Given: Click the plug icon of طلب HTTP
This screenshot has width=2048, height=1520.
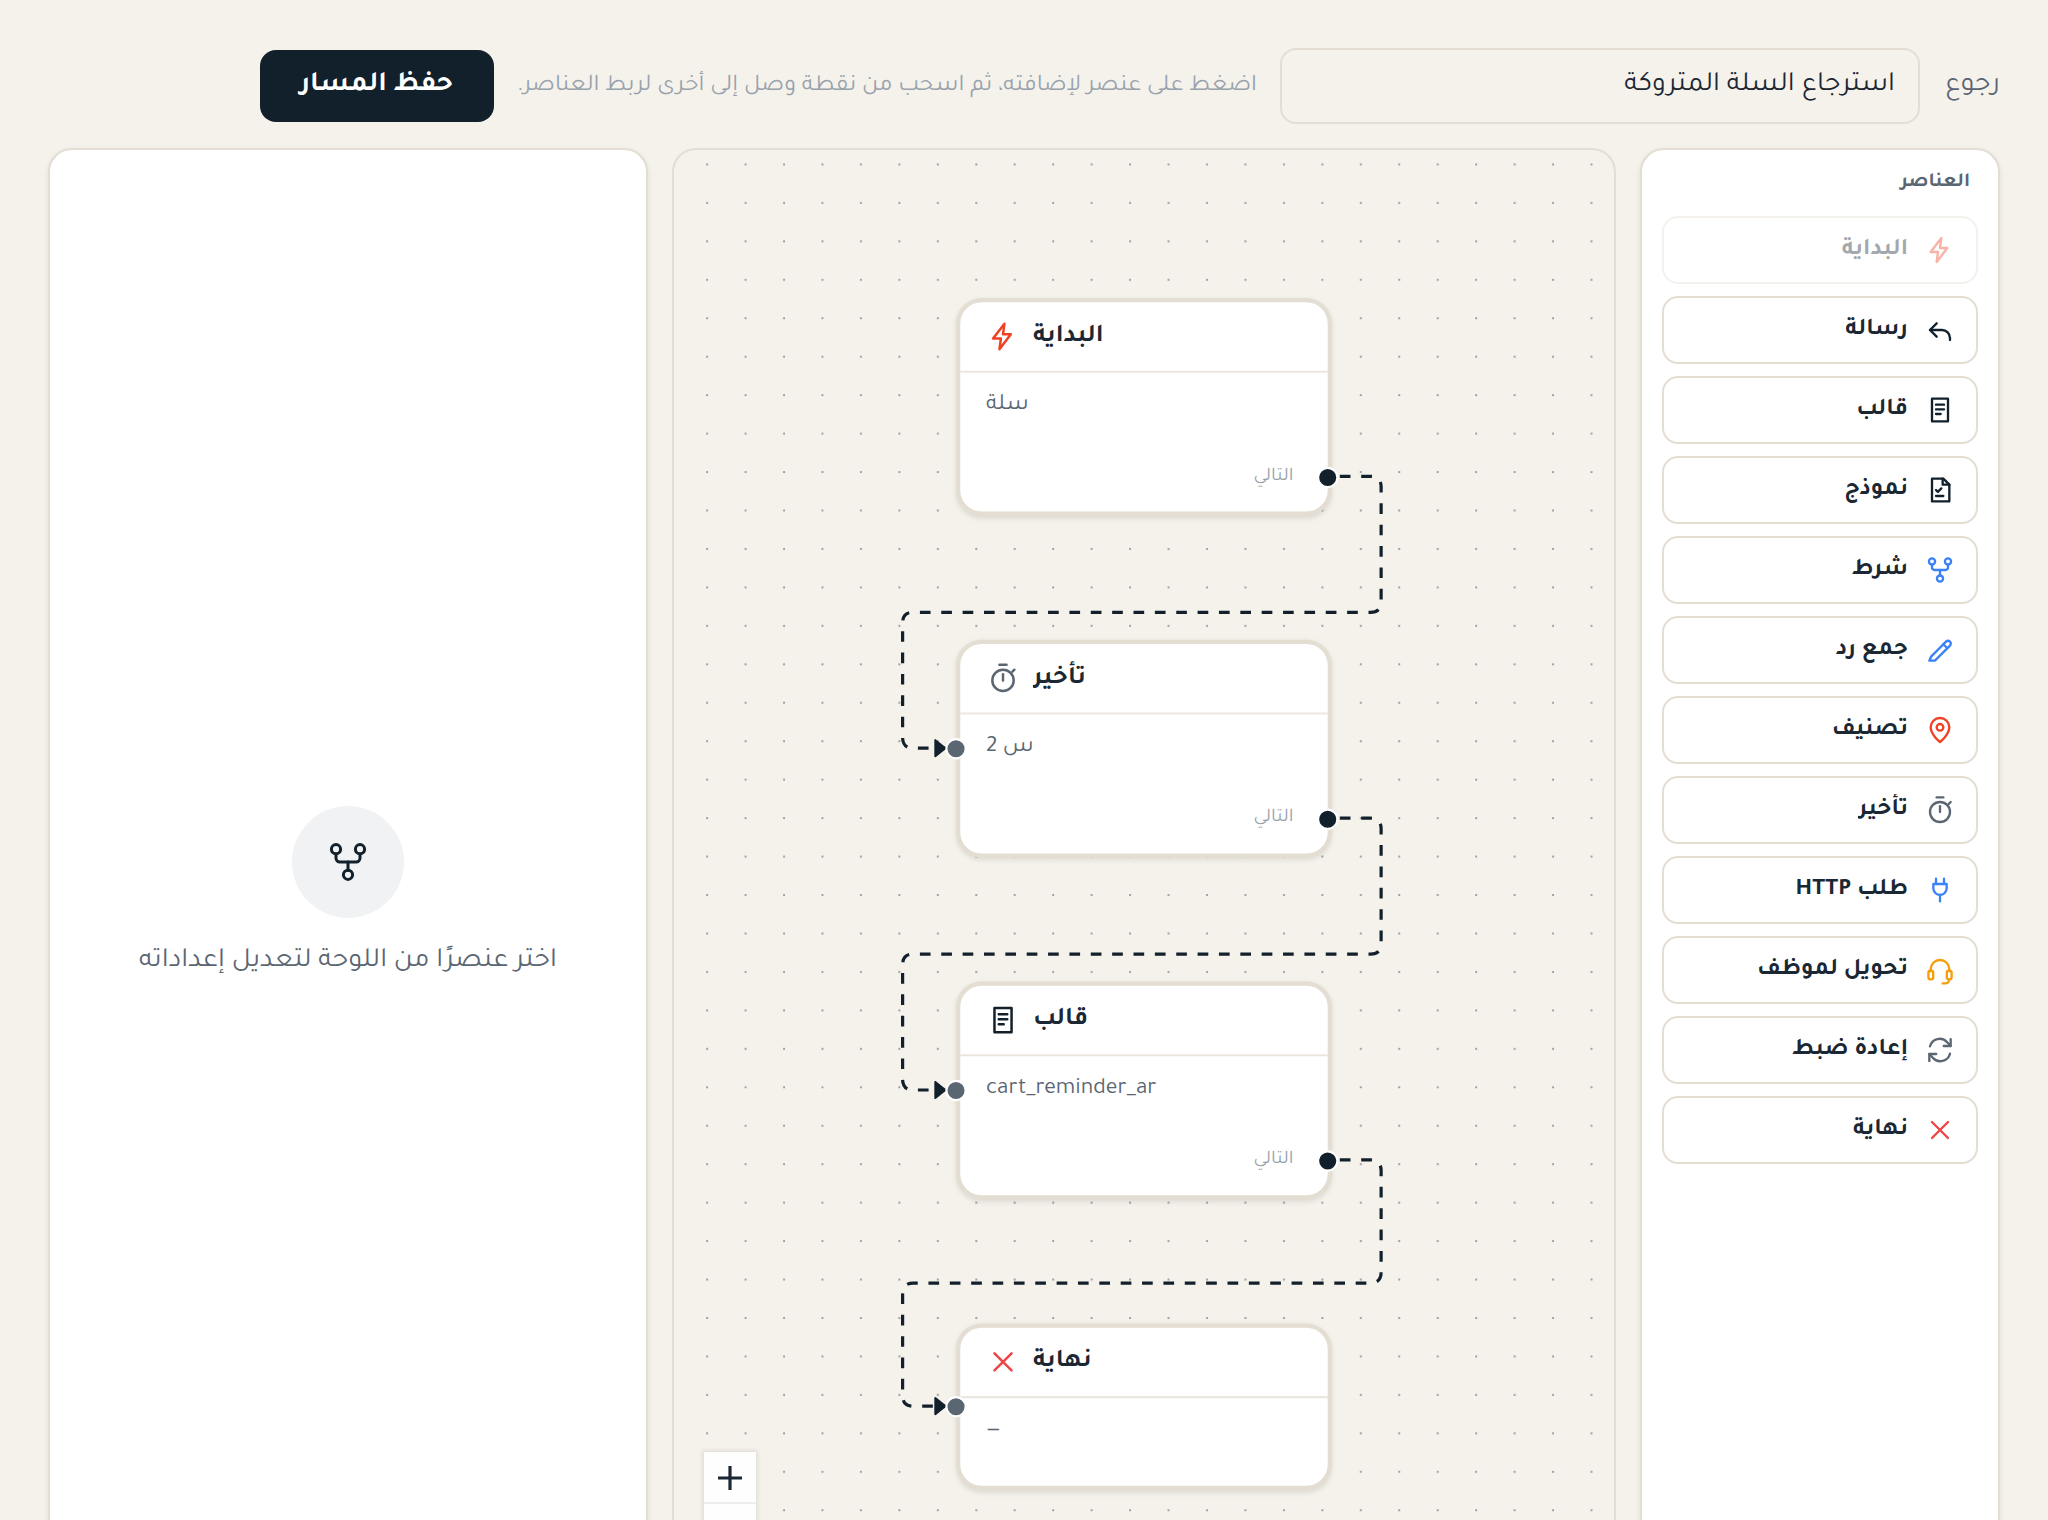Looking at the screenshot, I should pos(1940,889).
